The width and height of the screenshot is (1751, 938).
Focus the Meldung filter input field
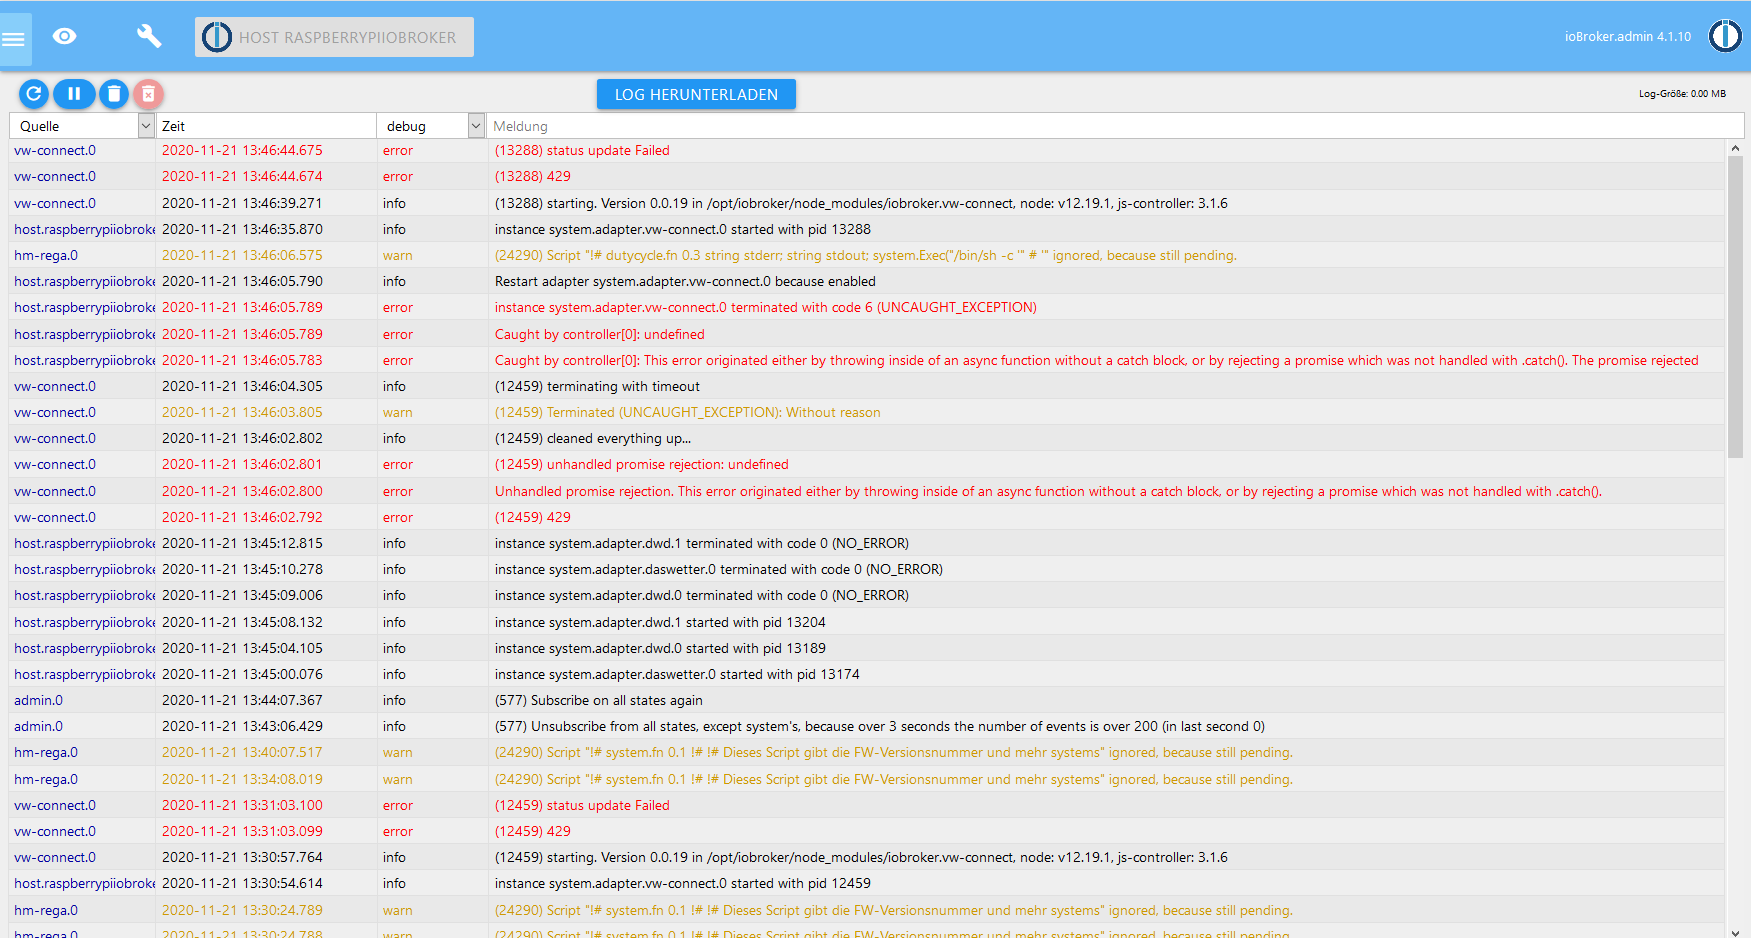tap(1114, 126)
